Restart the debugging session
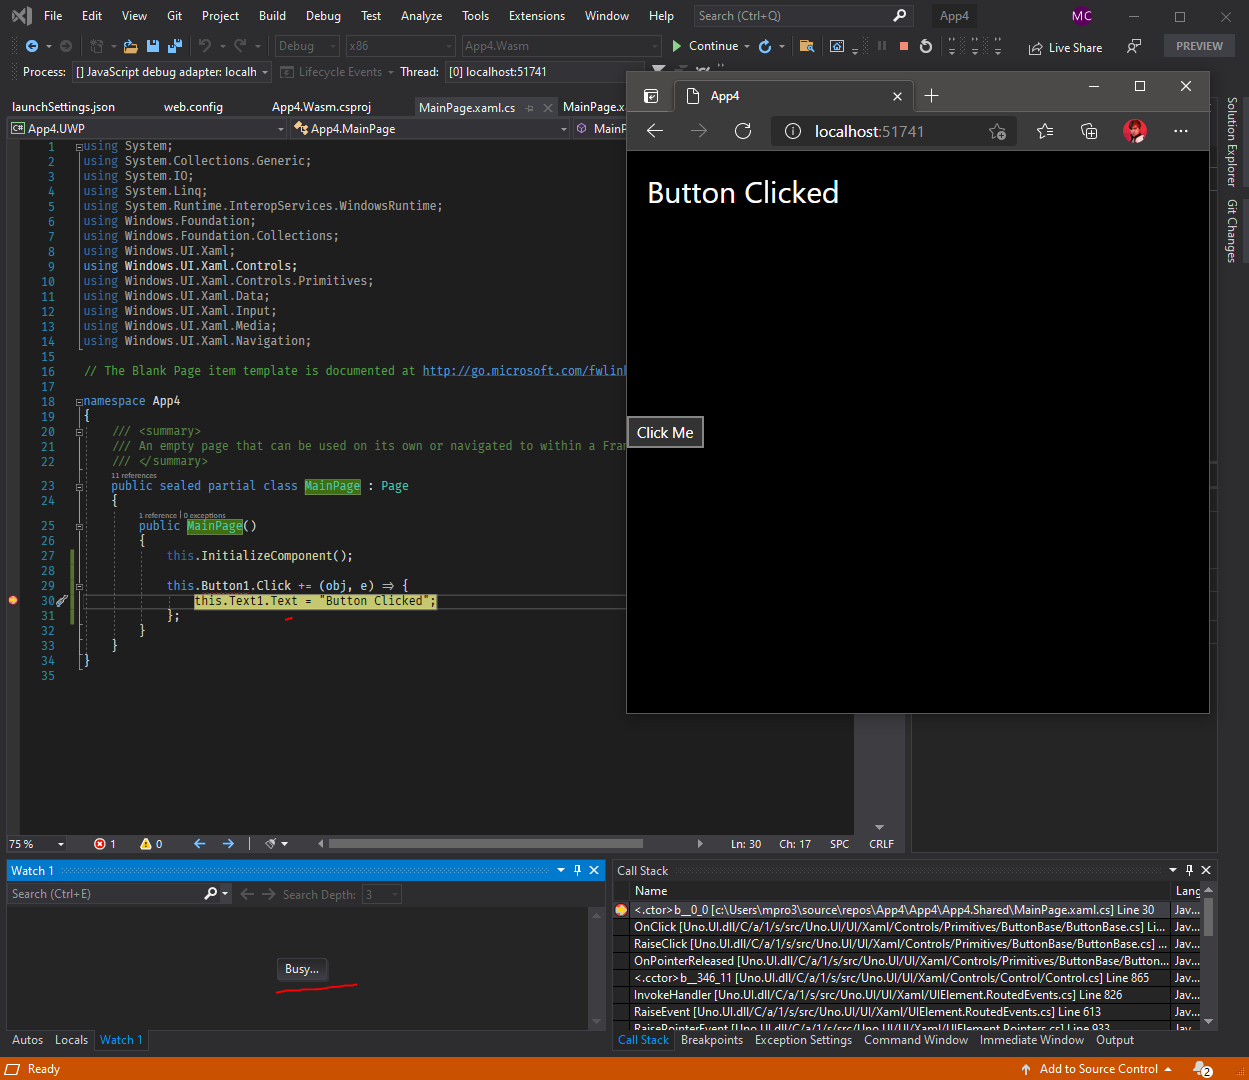Screen dimensions: 1249x1080 [x=926, y=46]
